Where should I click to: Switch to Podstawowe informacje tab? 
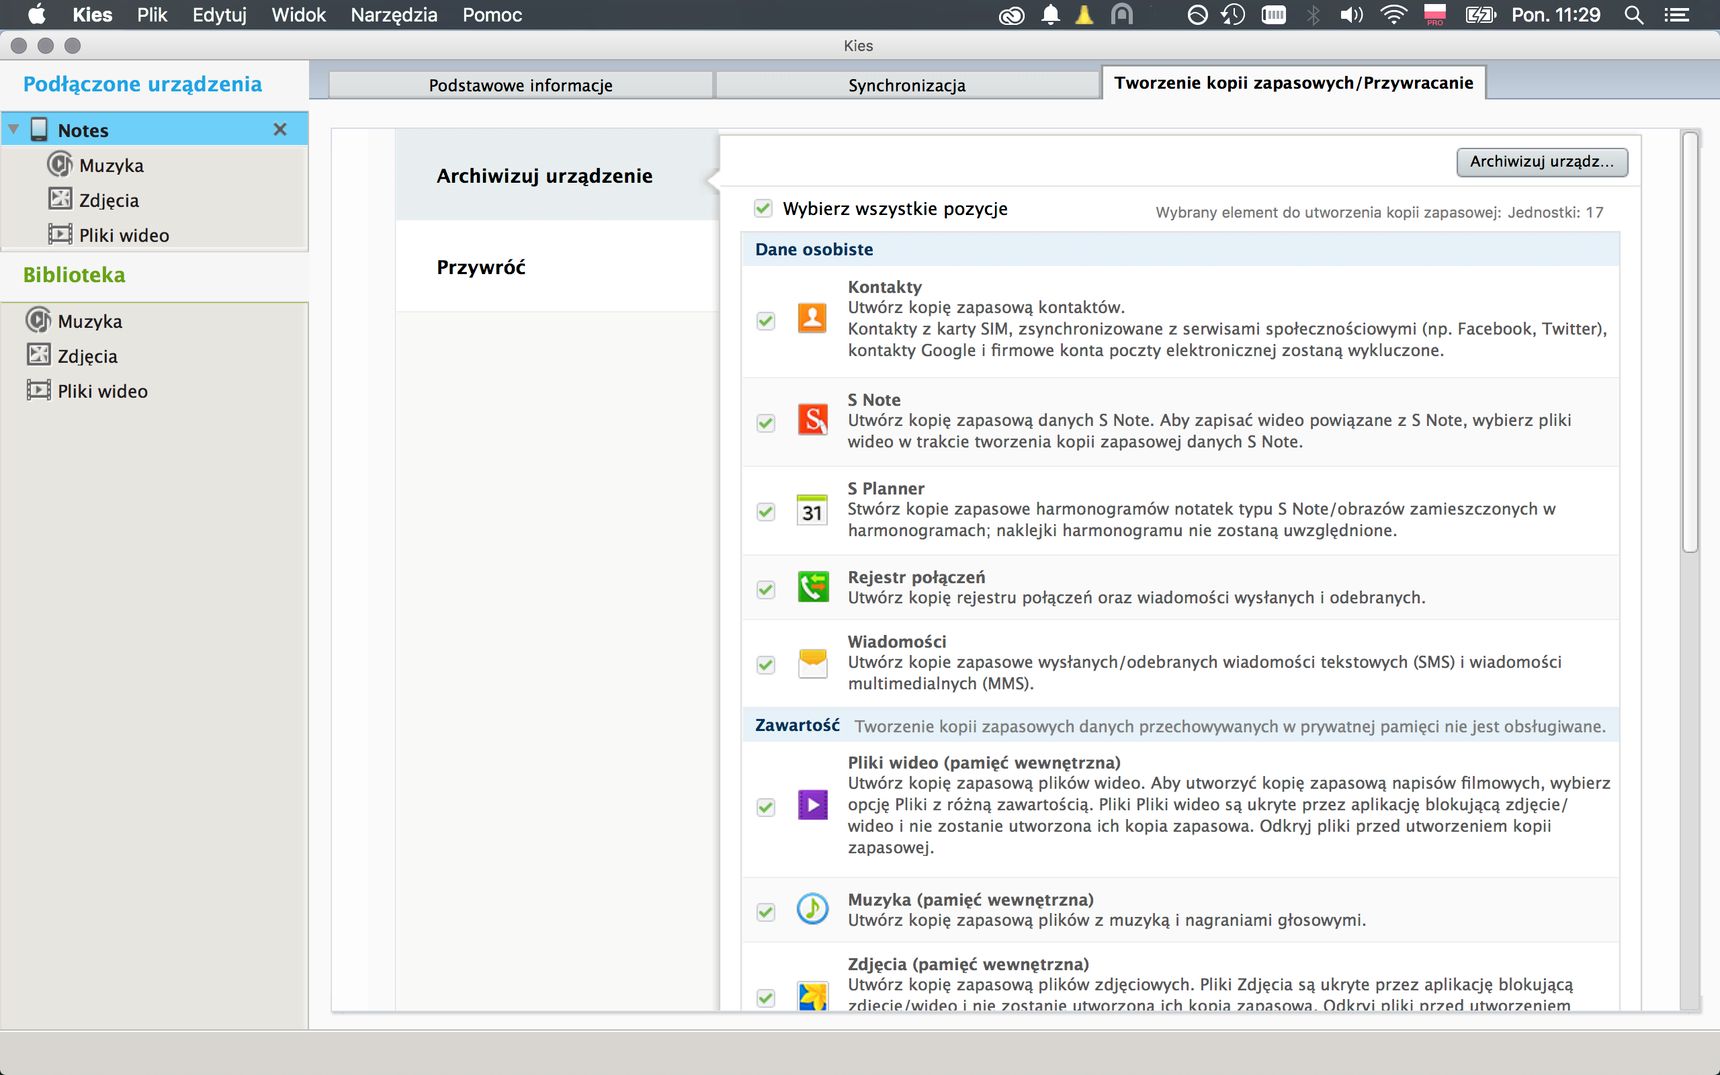click(x=521, y=85)
